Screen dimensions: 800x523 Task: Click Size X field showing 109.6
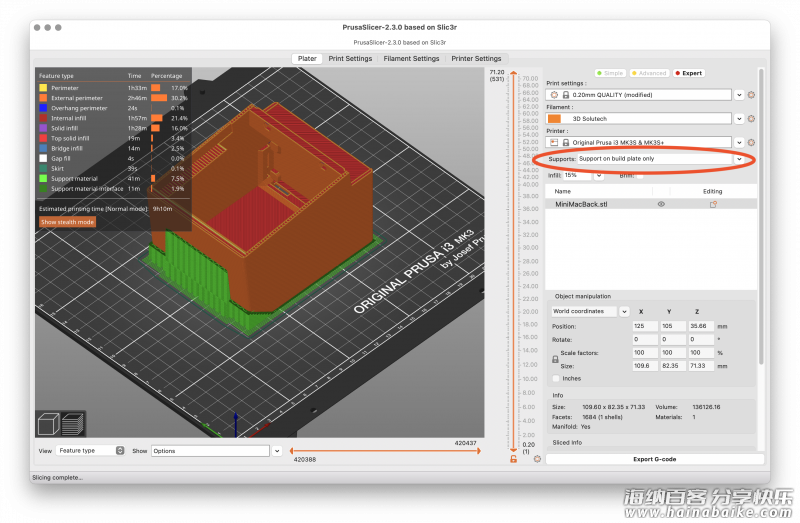click(x=645, y=366)
